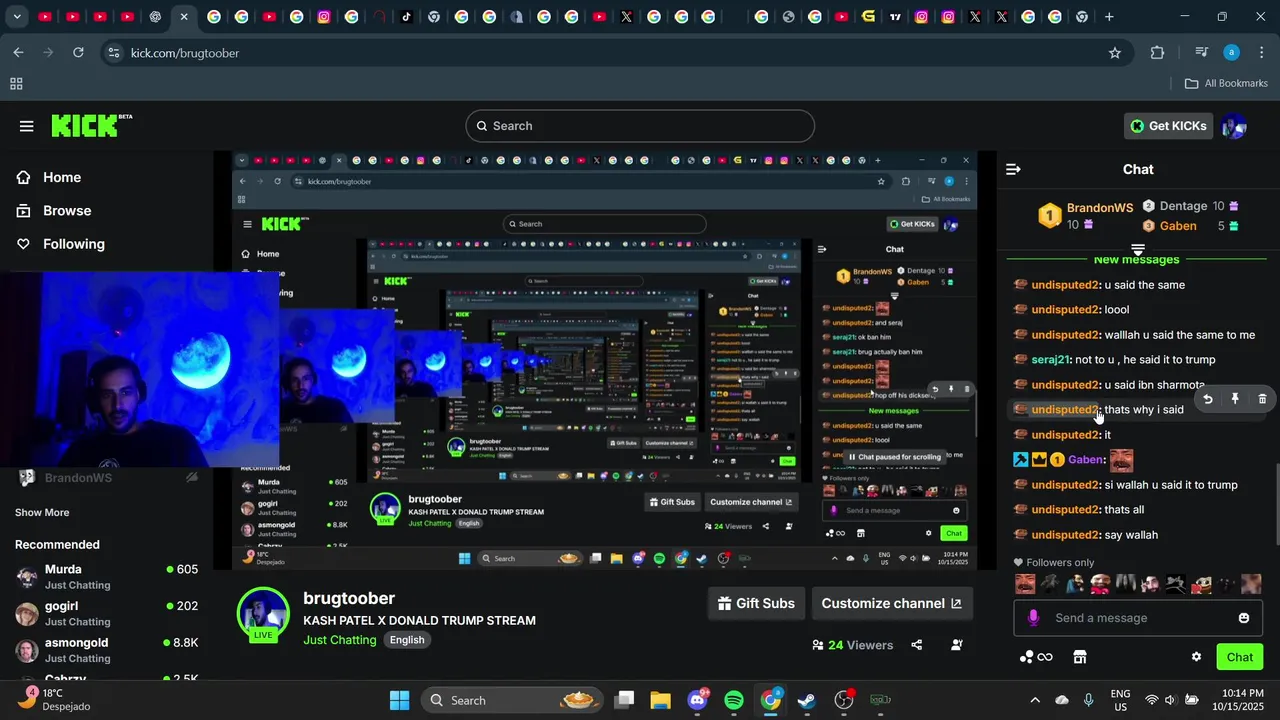The height and width of the screenshot is (720, 1280).
Task: Open Task View on the taskbar
Action: coord(624,700)
